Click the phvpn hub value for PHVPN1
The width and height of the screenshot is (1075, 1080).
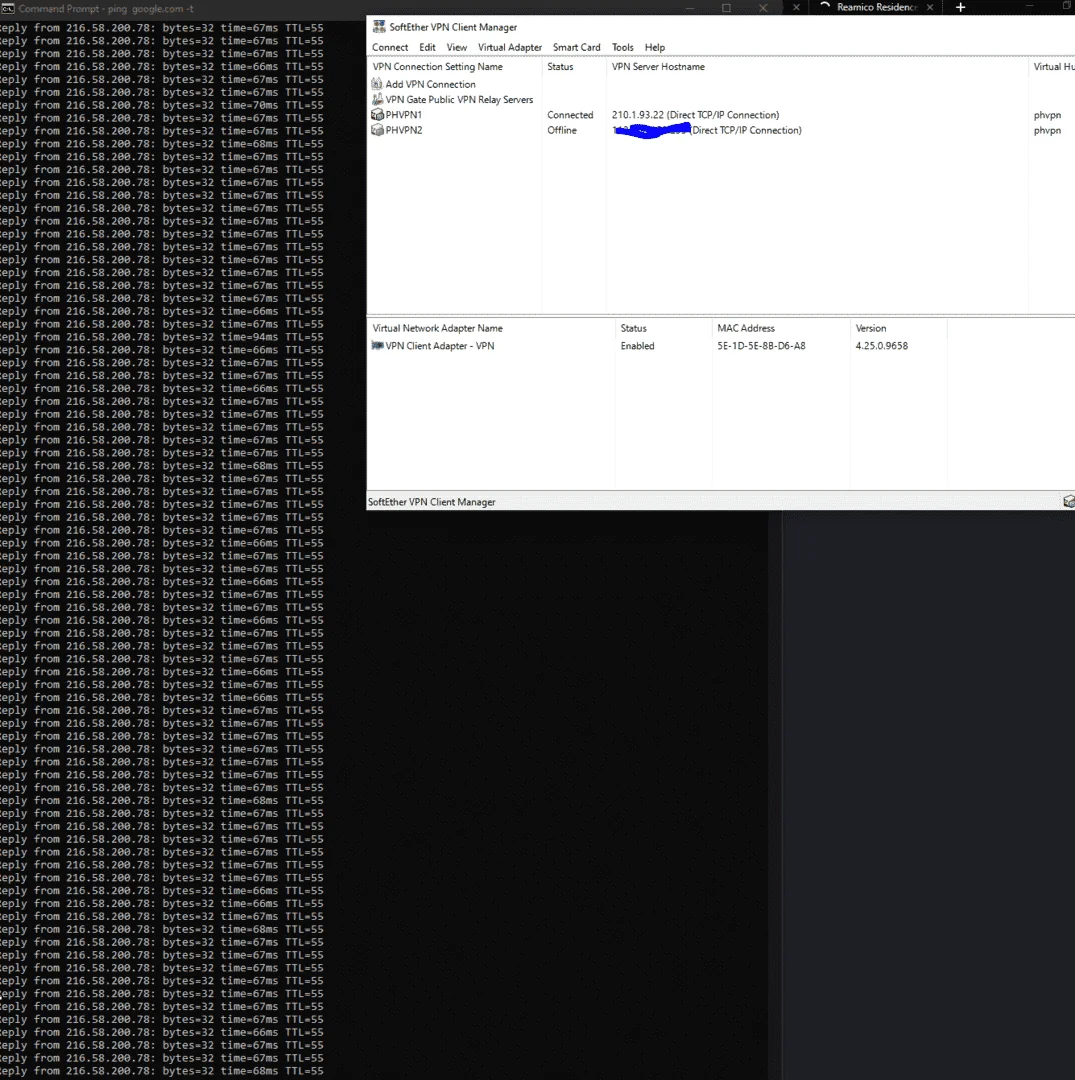[1047, 115]
